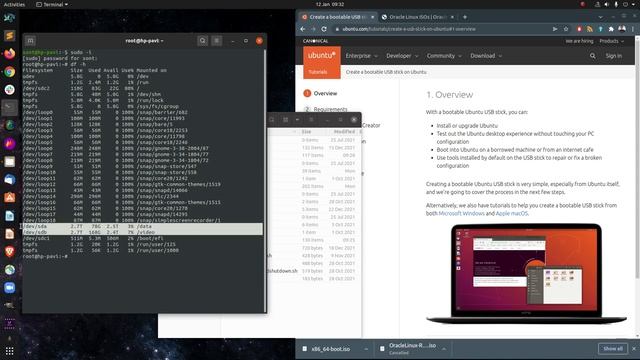Viewport: 640px width, 360px height.
Task: Close the Oracle Linux ISOs tab
Action: click(452, 17)
